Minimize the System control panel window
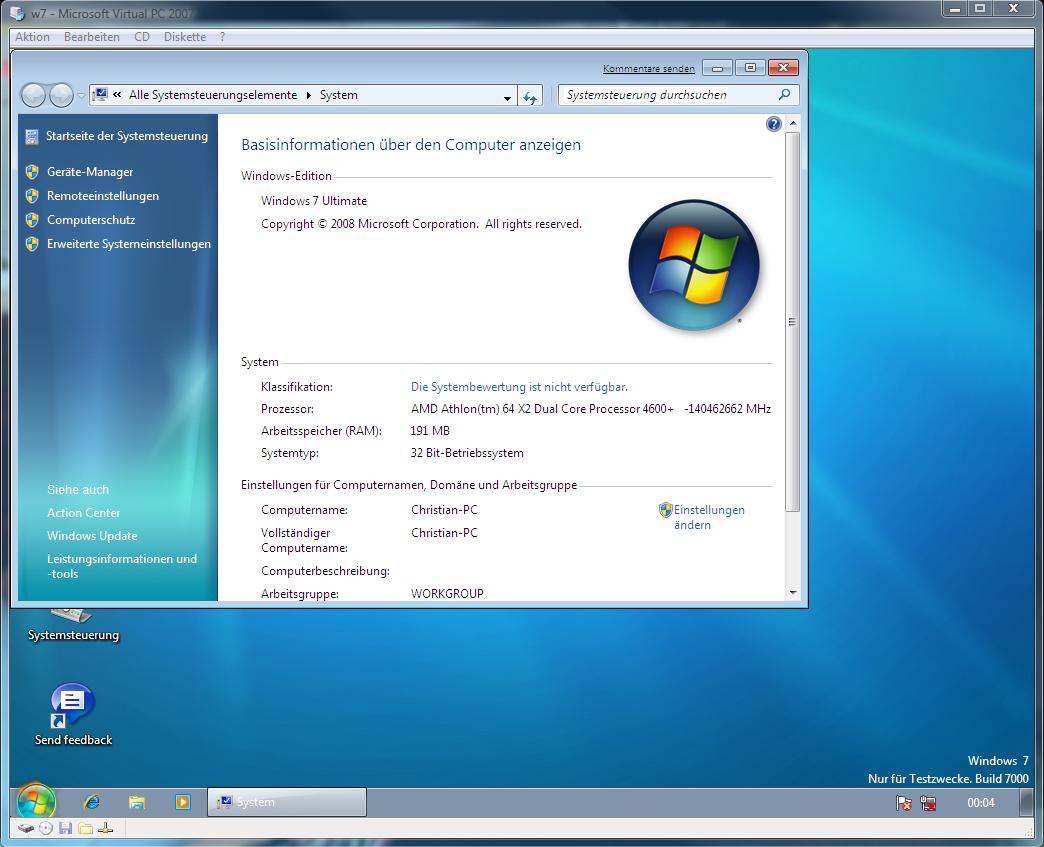1044x847 pixels. [x=718, y=68]
